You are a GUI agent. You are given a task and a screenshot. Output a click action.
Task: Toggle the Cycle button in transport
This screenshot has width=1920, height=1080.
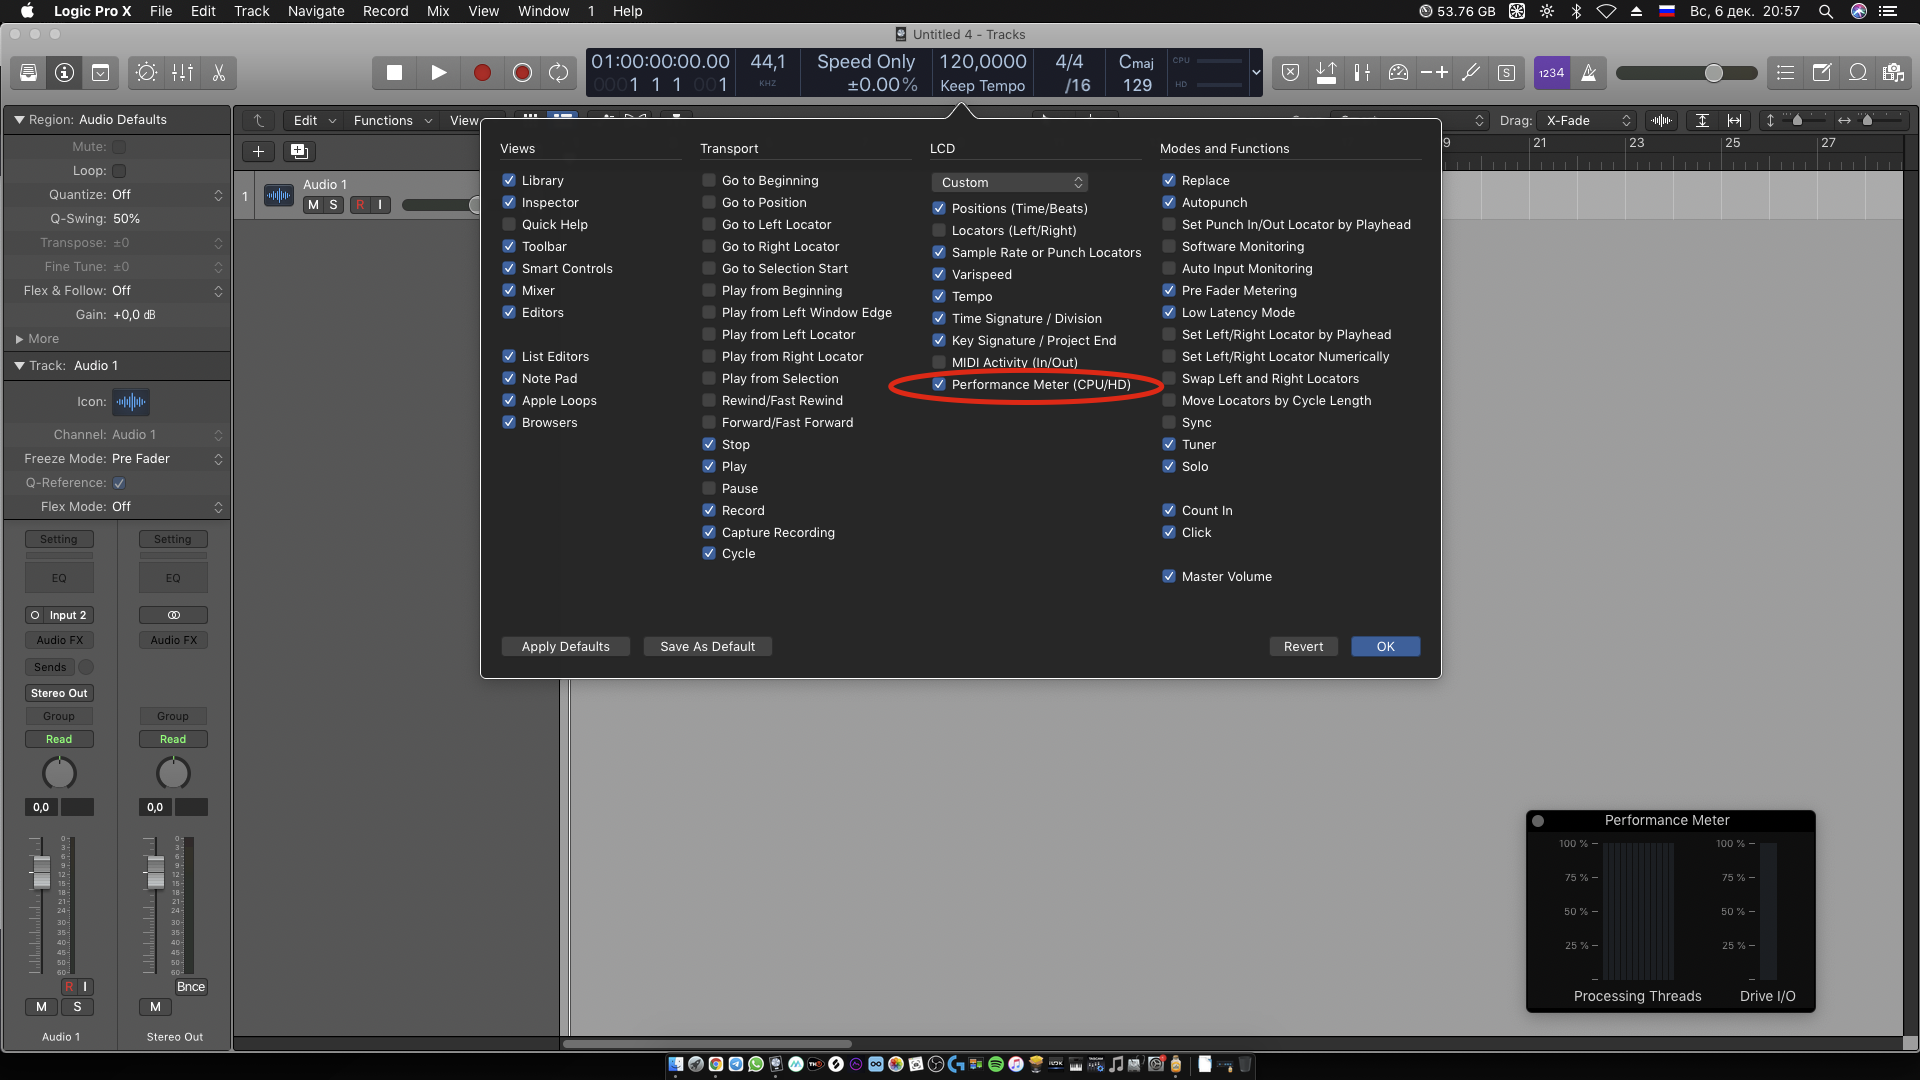(x=558, y=73)
